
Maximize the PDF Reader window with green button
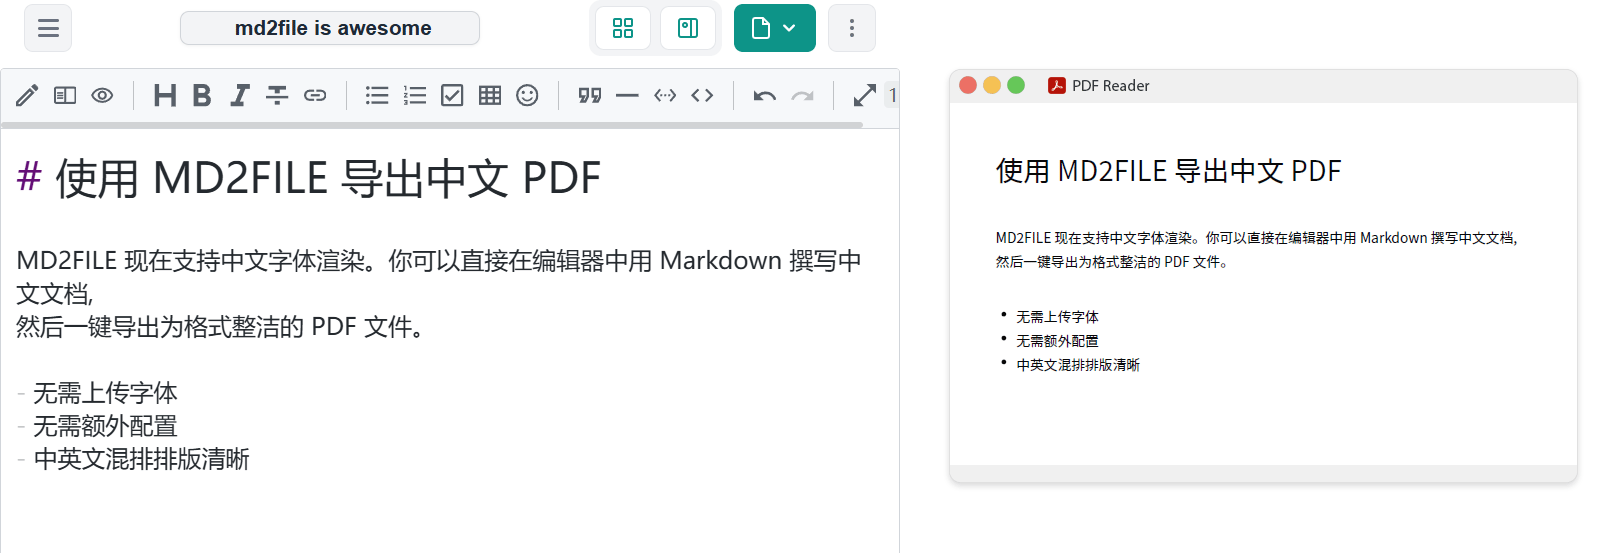(x=1016, y=85)
